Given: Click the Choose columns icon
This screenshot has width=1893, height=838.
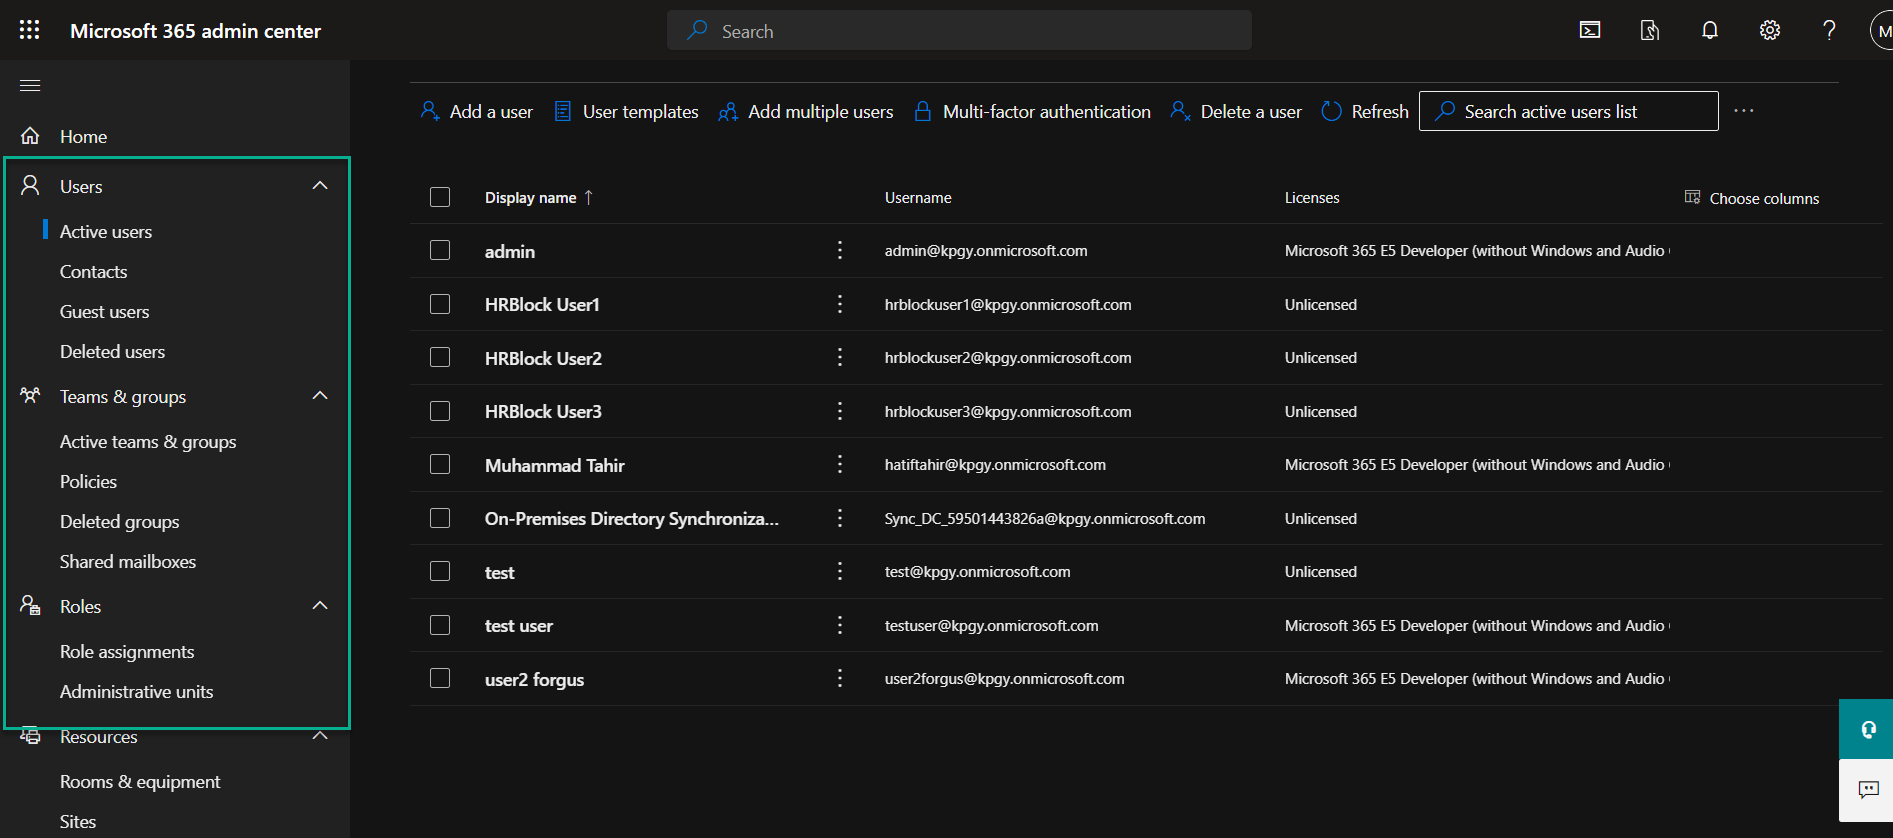Looking at the screenshot, I should pos(1692,197).
